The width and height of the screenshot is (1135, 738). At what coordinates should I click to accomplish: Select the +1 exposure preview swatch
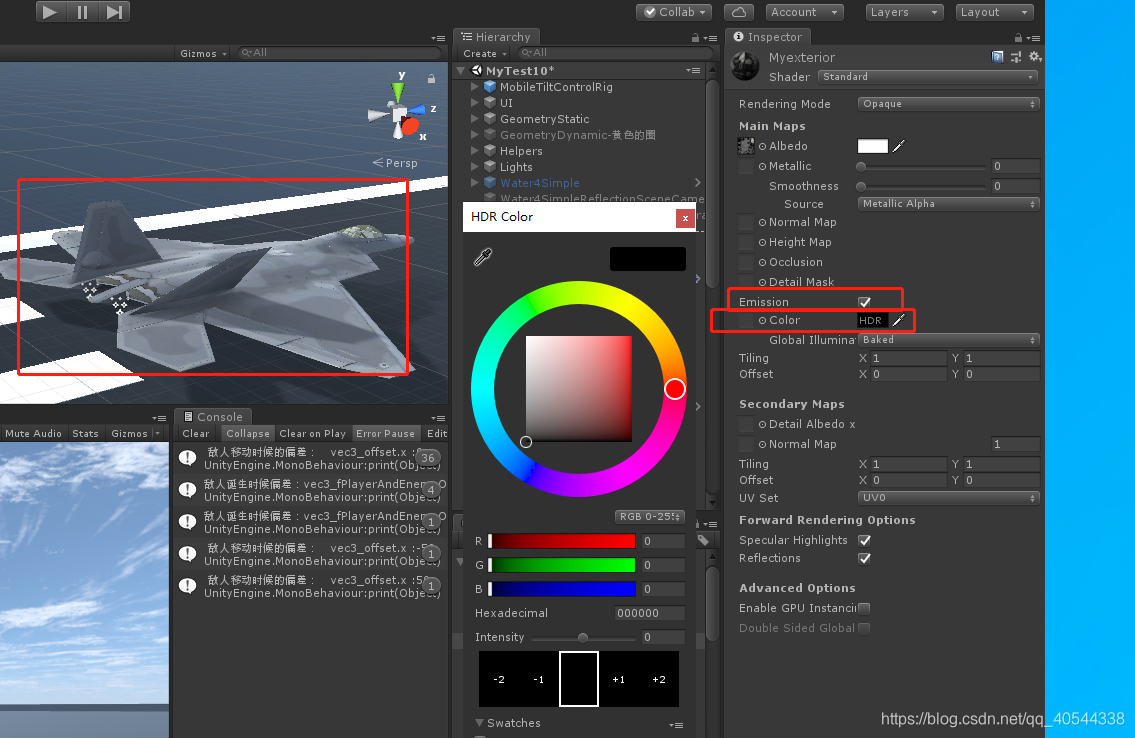click(x=618, y=679)
